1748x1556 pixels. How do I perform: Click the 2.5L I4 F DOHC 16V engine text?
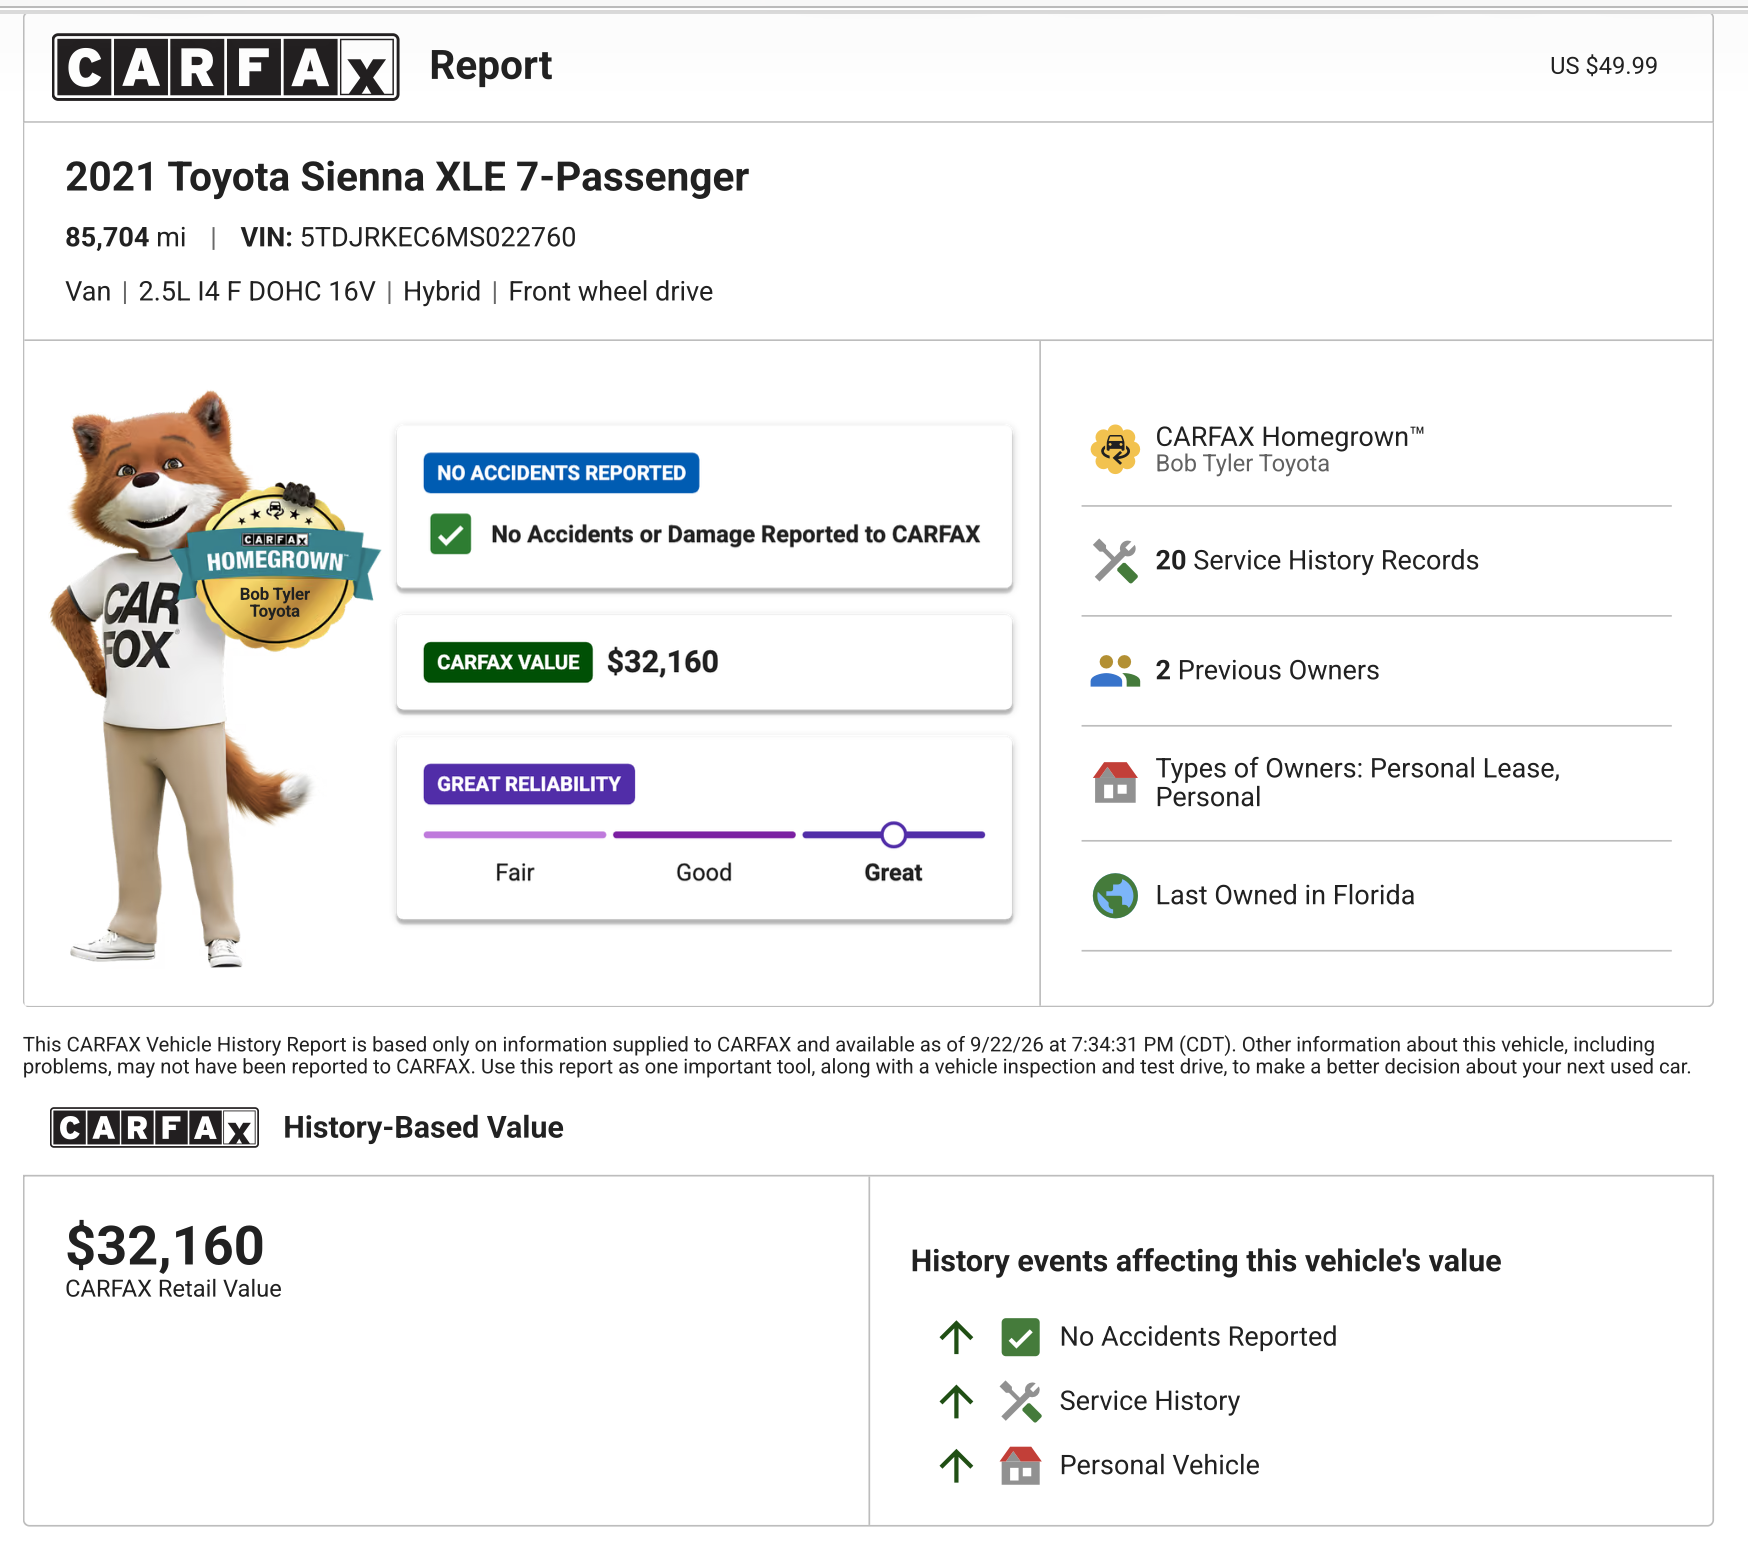(257, 292)
